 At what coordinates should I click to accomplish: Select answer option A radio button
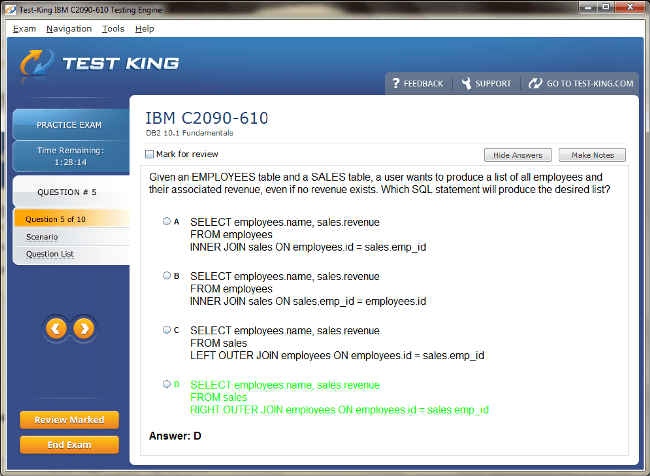(167, 221)
